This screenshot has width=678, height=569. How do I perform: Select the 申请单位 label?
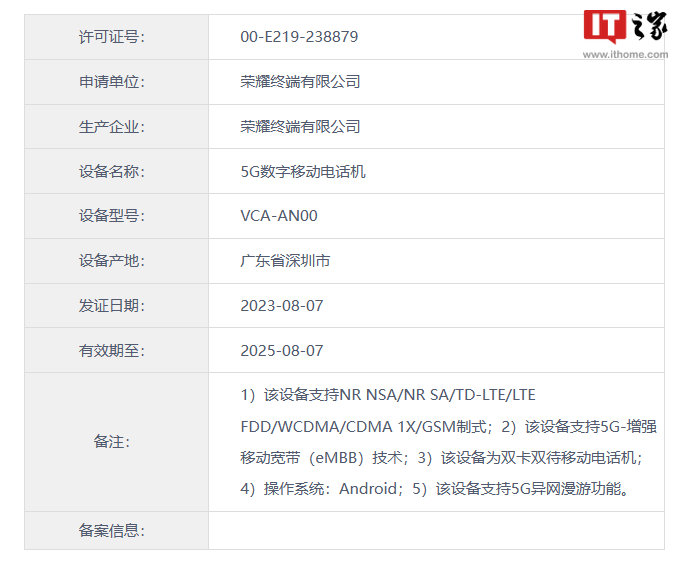point(112,82)
